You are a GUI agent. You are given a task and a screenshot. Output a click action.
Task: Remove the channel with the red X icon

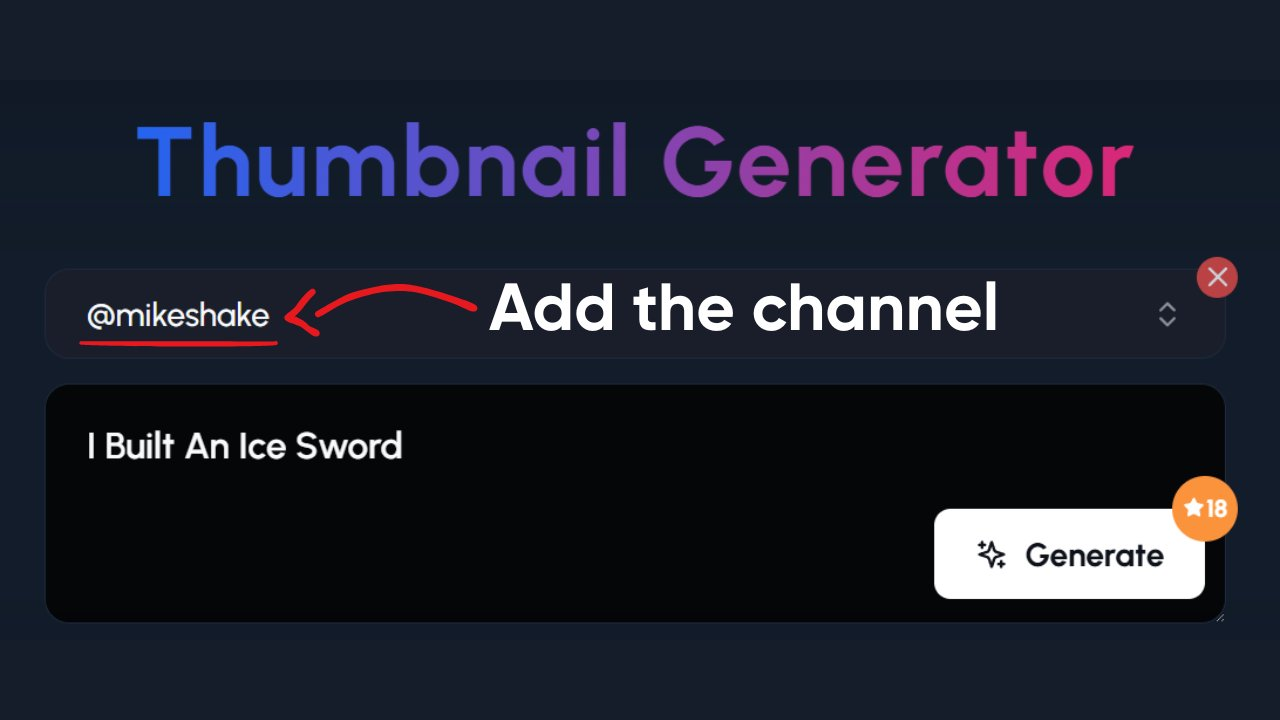click(x=1217, y=277)
